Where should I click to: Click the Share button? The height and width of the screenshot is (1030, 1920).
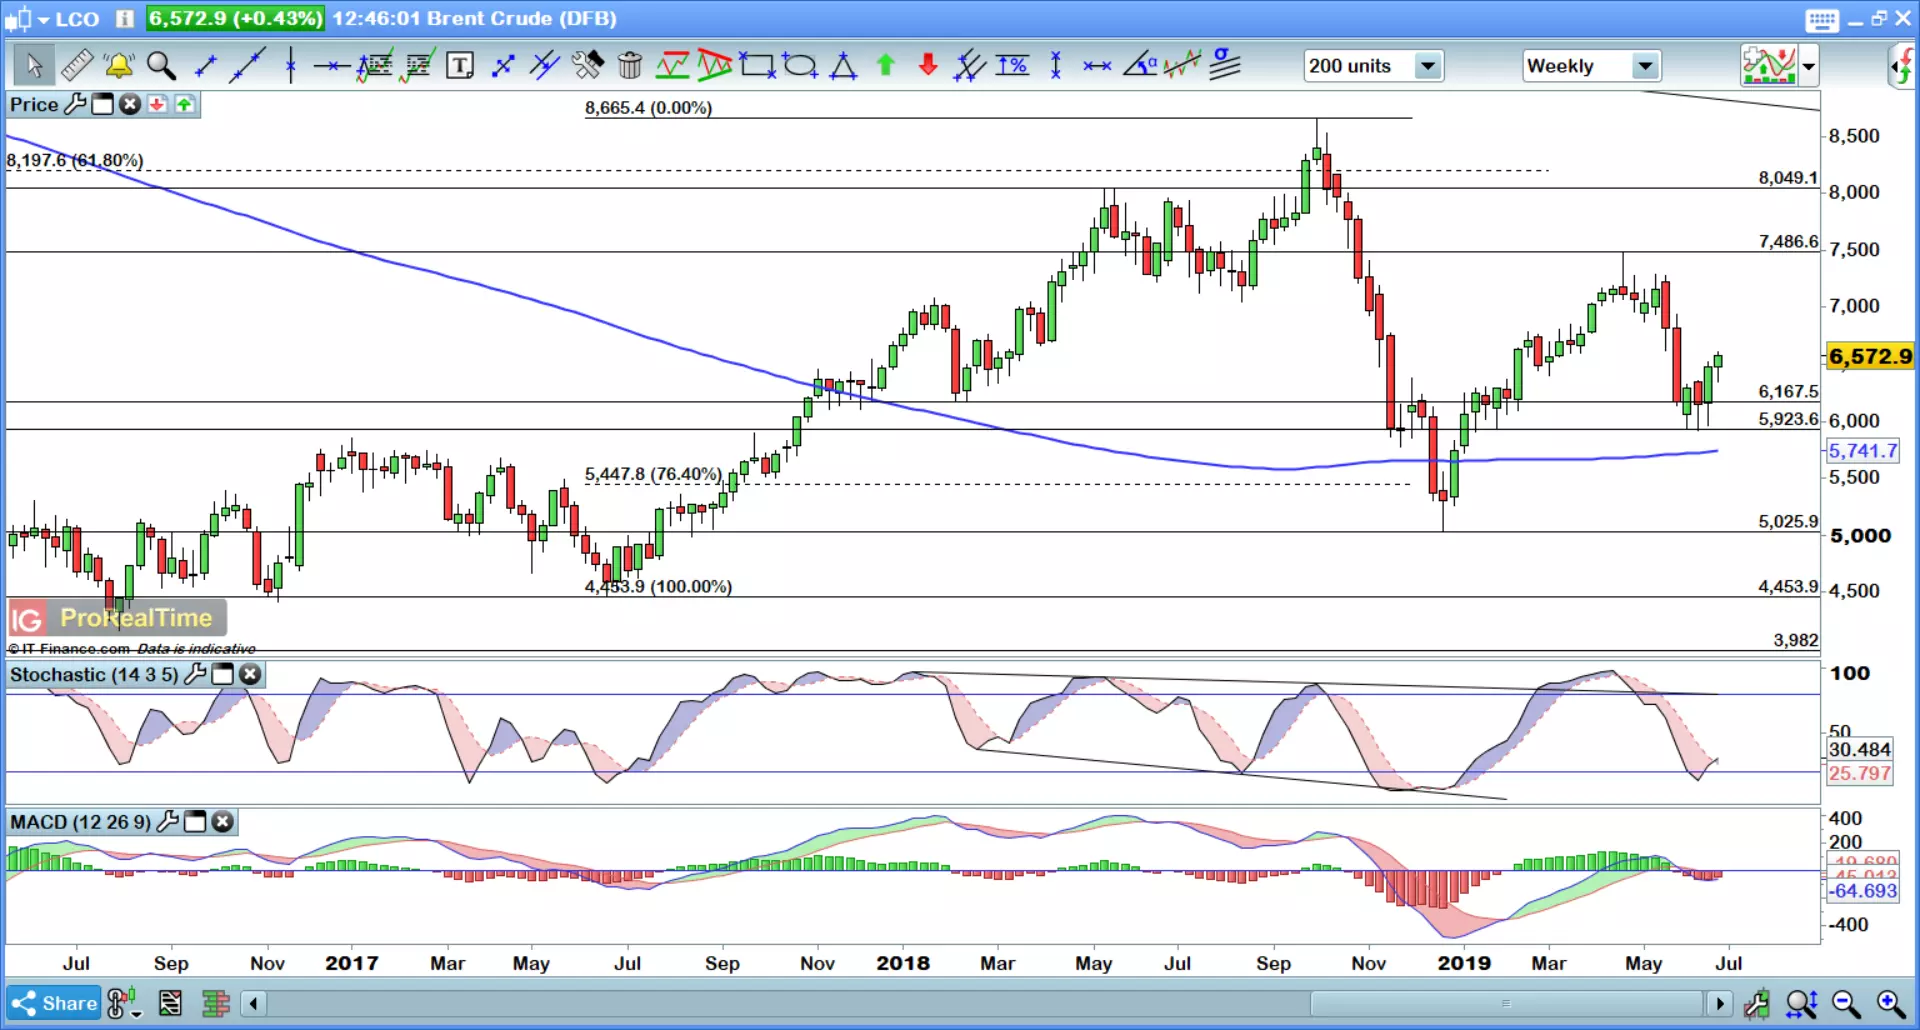point(53,1003)
